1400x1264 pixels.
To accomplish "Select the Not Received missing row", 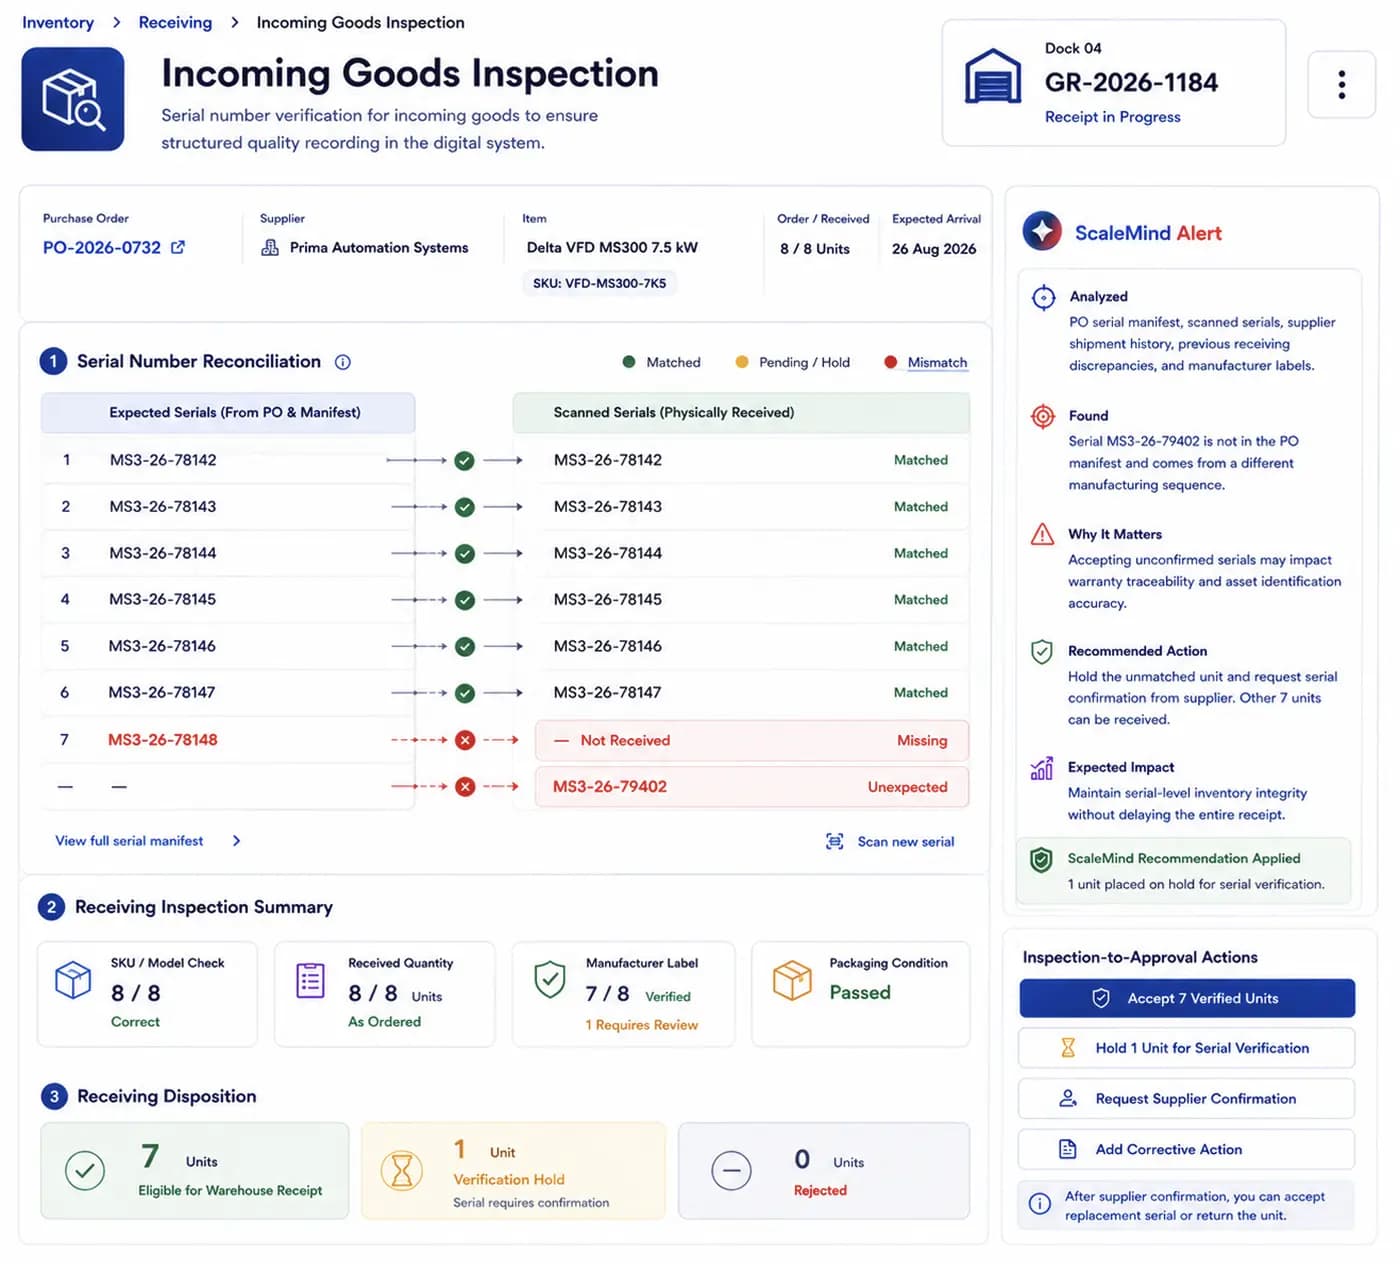I will click(x=752, y=740).
